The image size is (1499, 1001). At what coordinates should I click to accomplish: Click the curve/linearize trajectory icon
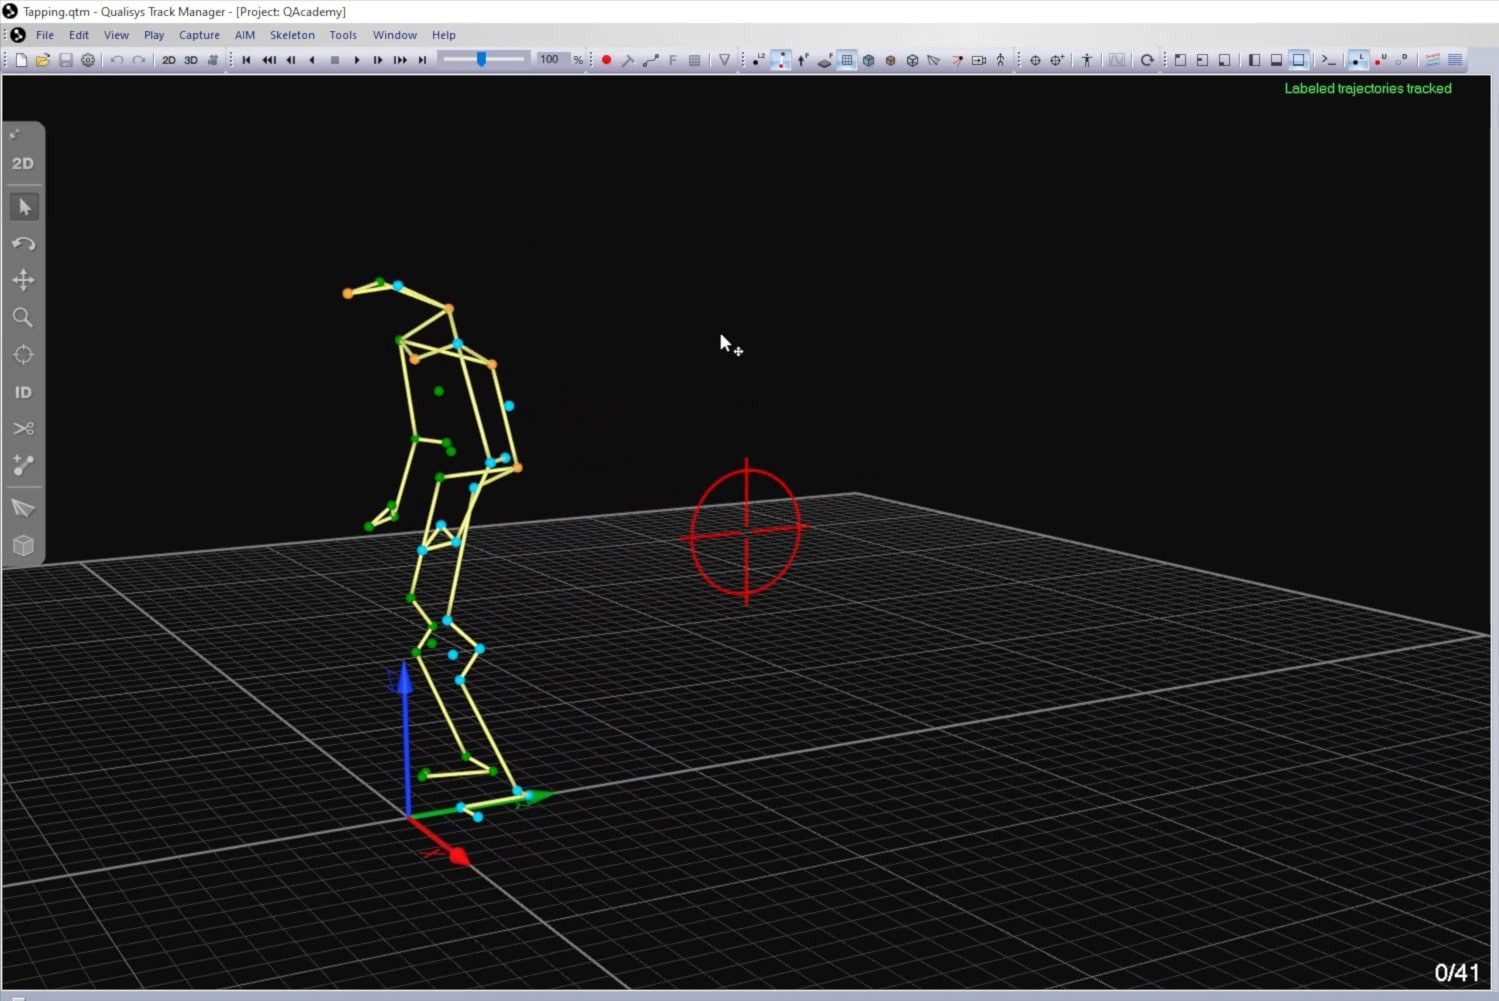pos(651,60)
